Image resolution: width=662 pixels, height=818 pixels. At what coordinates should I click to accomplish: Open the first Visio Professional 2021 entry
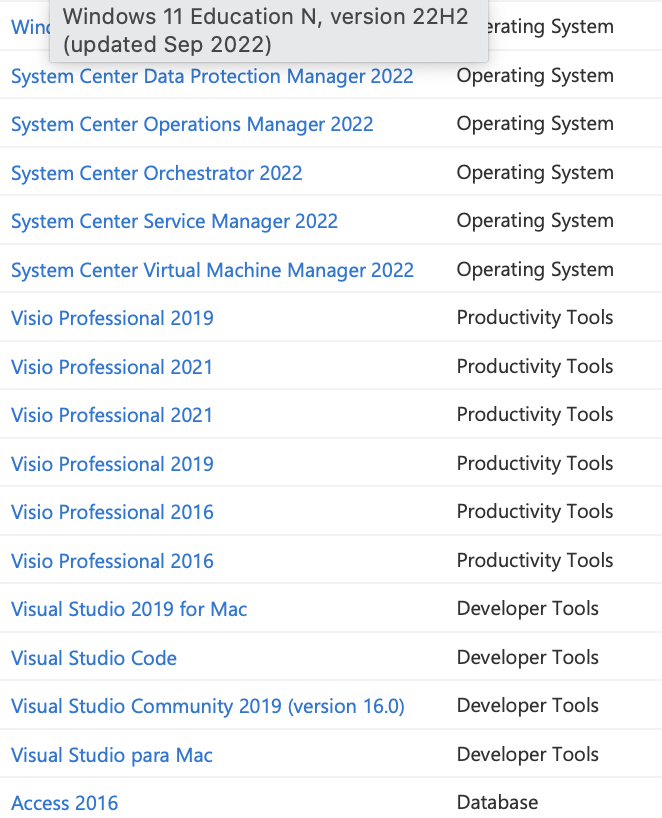pyautogui.click(x=112, y=367)
